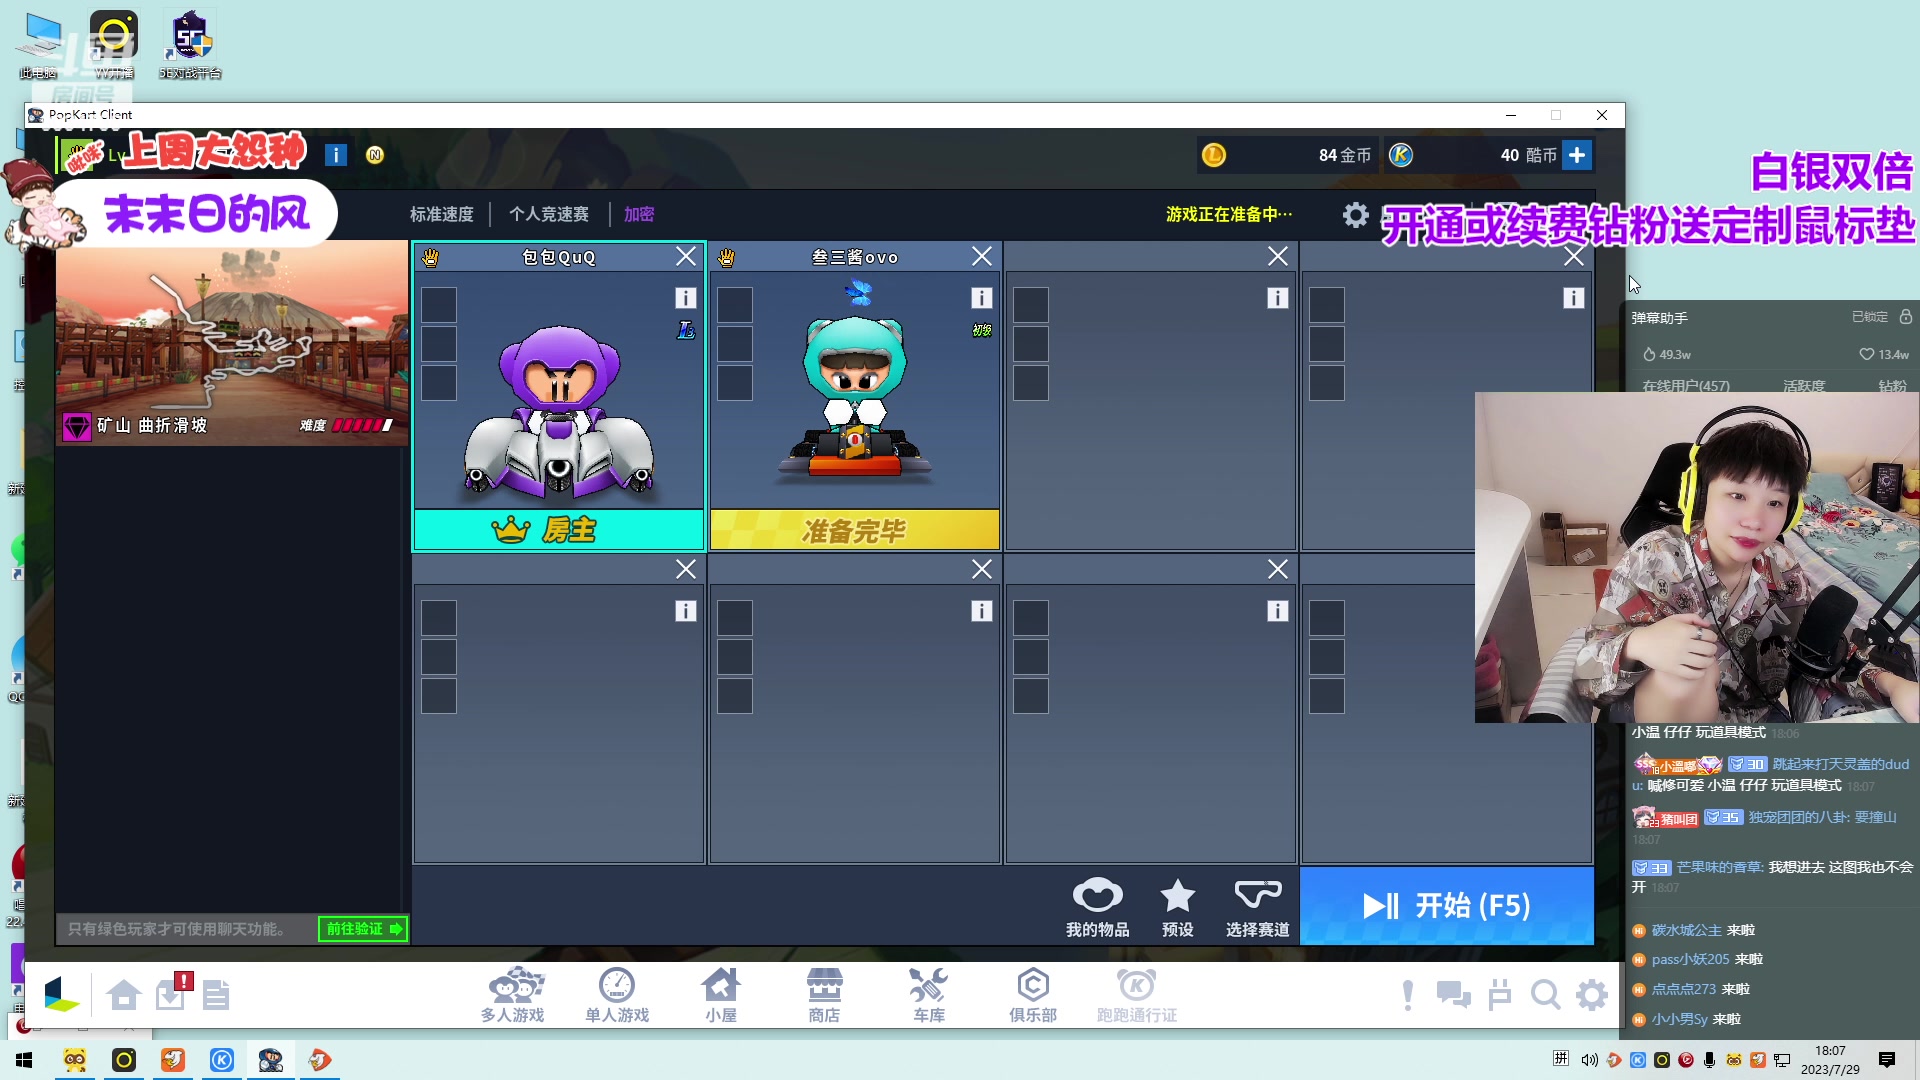Screen dimensions: 1920x1080
Task: Click the chat input field
Action: 186,929
